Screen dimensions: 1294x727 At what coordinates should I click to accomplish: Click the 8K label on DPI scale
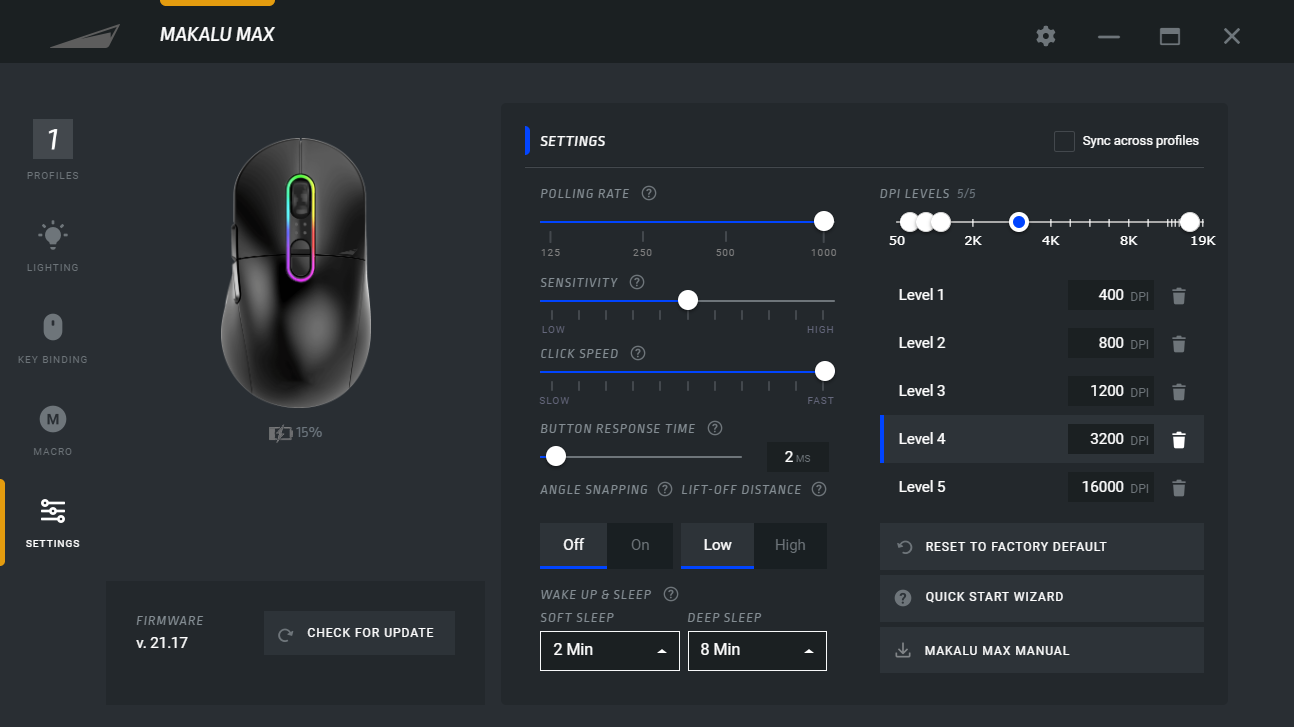[x=1128, y=241]
